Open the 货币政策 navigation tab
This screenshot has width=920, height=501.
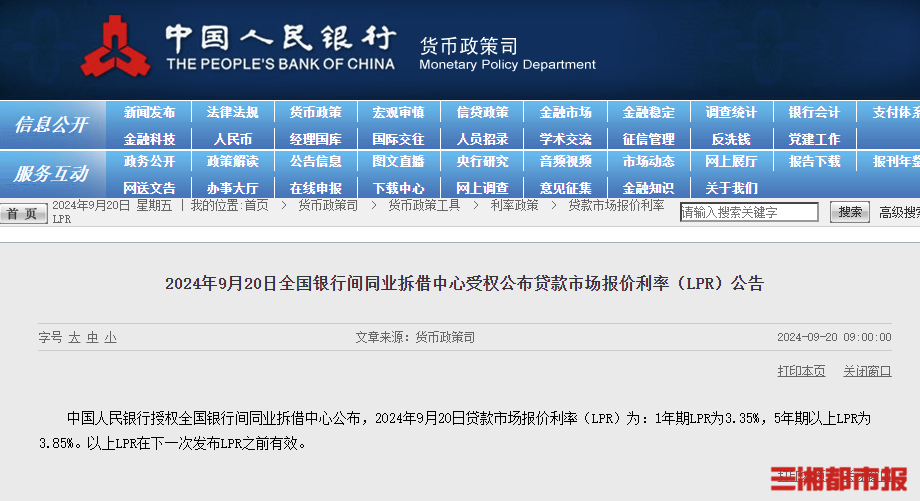[x=315, y=112]
